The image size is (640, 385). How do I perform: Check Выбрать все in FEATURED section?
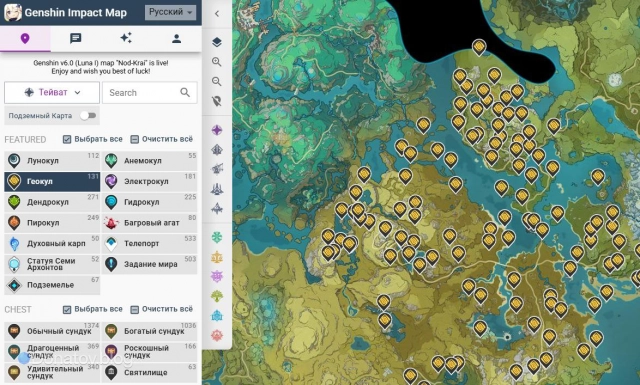pyautogui.click(x=93, y=139)
